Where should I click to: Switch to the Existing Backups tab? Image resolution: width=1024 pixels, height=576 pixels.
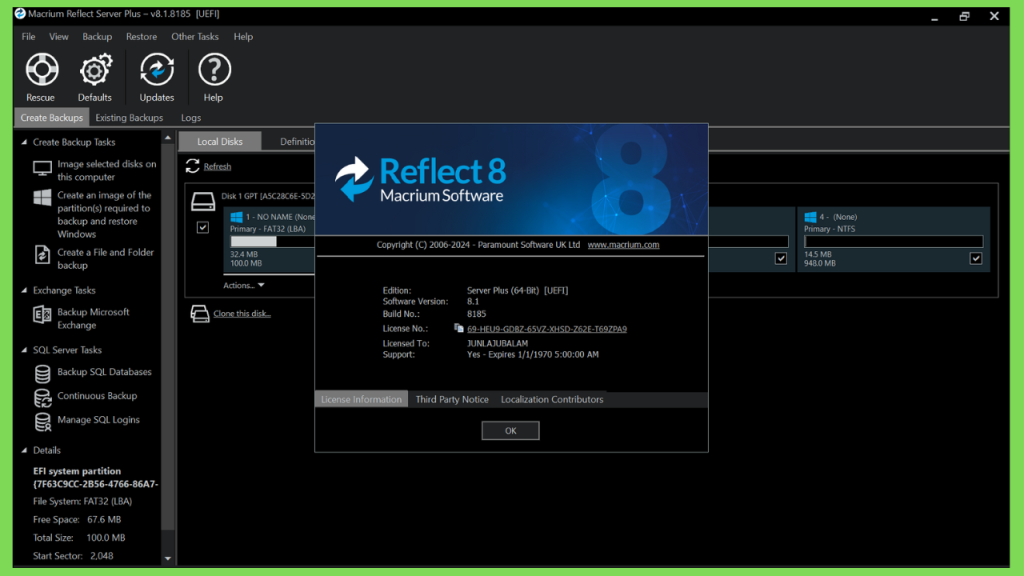coord(129,118)
